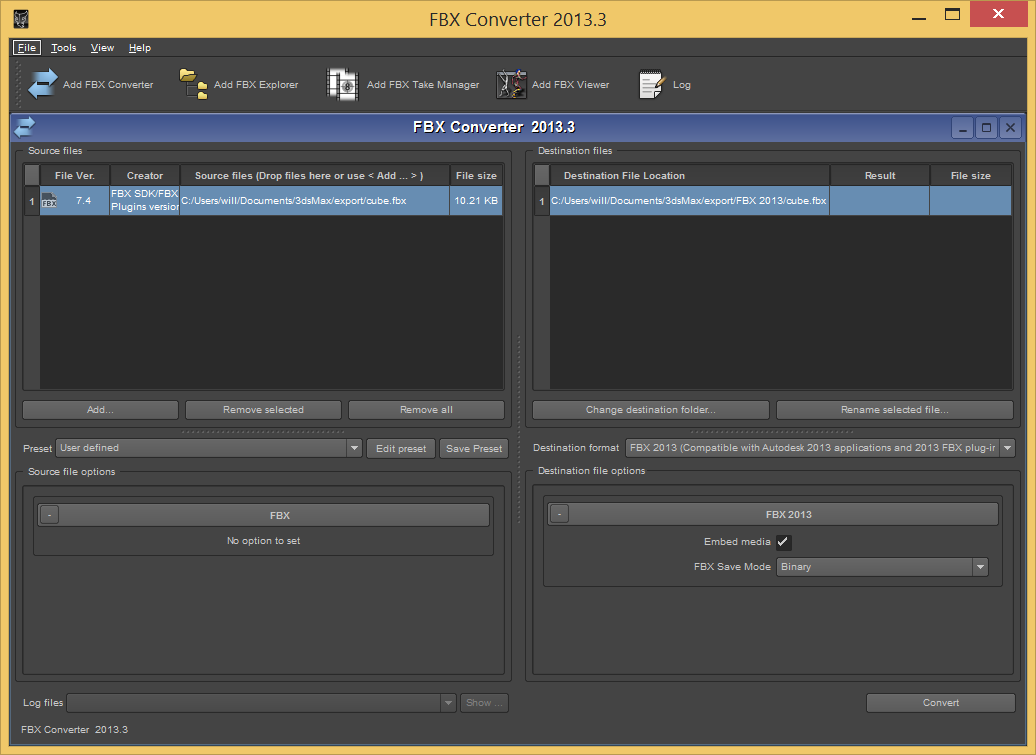Click Add FBX Explorer toolbar label
The height and width of the screenshot is (755, 1036).
(256, 85)
